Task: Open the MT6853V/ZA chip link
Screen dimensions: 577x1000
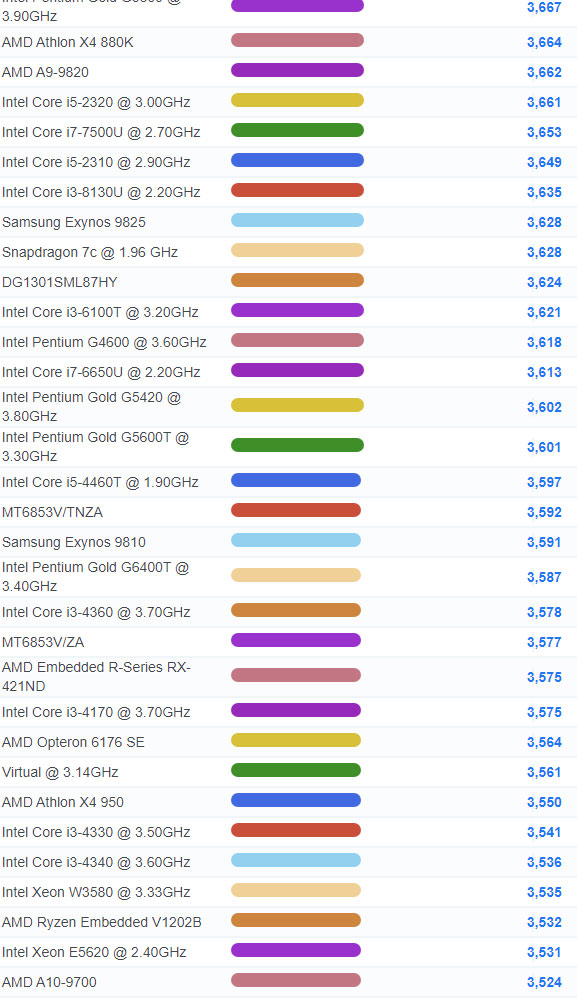Action: pyautogui.click(x=43, y=642)
